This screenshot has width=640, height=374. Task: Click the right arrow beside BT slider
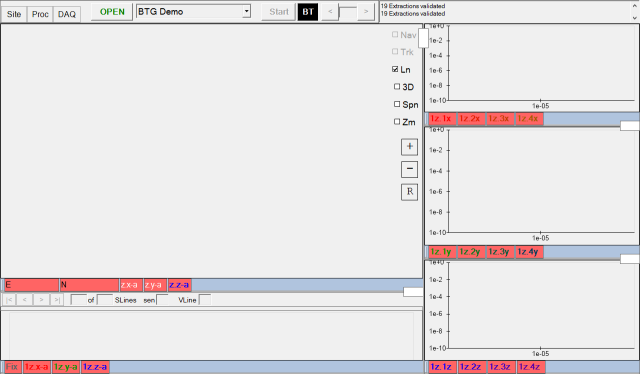point(366,12)
